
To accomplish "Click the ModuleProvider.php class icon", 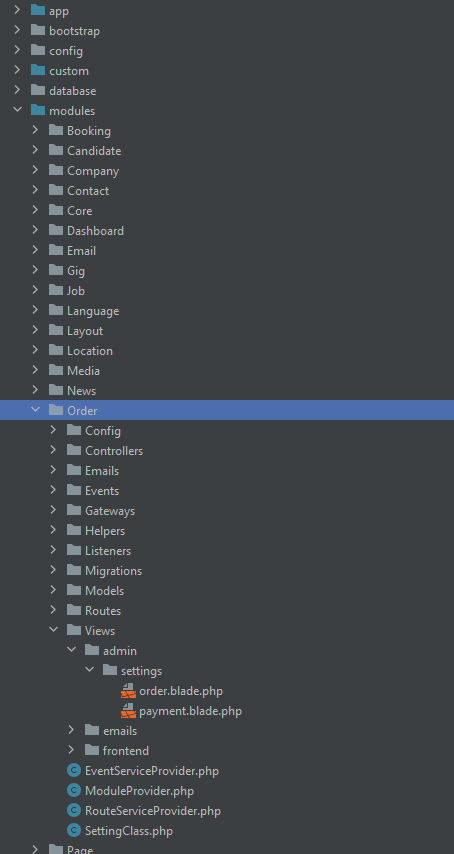I will click(73, 791).
